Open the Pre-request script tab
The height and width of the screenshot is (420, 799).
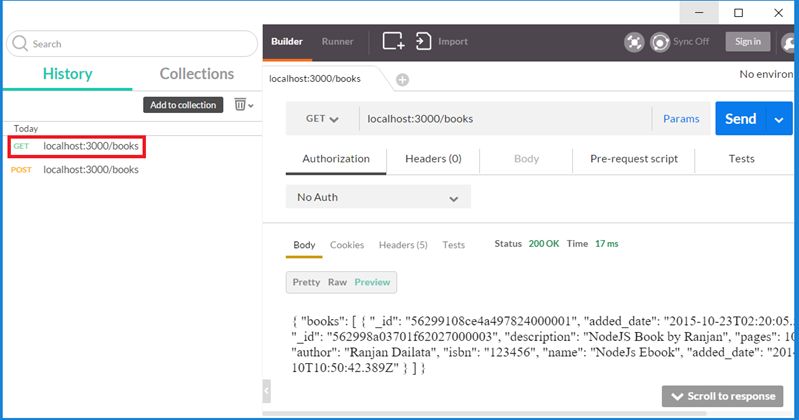[634, 159]
